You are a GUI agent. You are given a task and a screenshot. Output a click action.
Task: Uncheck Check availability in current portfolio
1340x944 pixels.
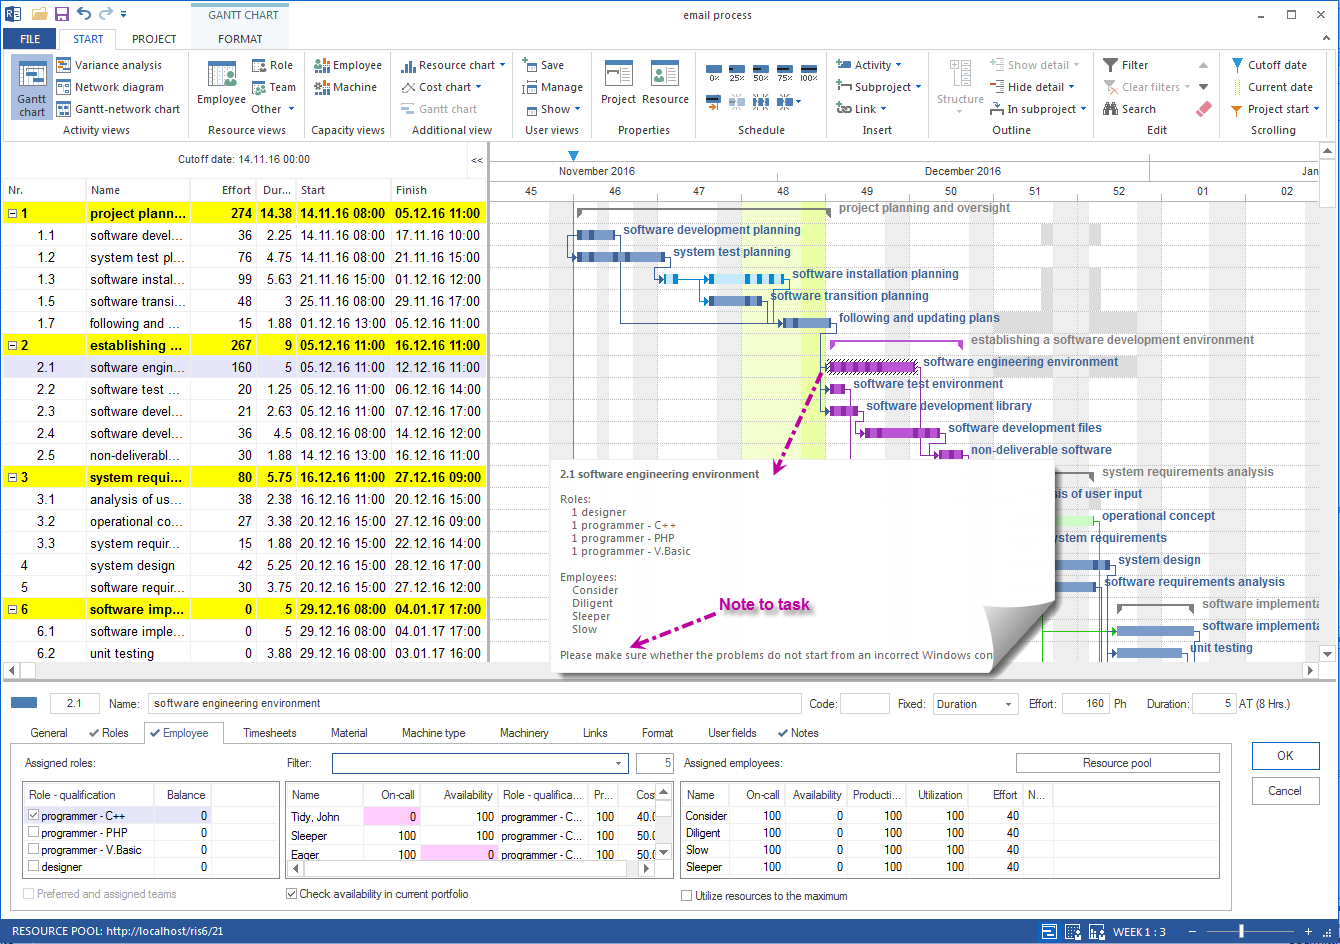pyautogui.click(x=292, y=894)
